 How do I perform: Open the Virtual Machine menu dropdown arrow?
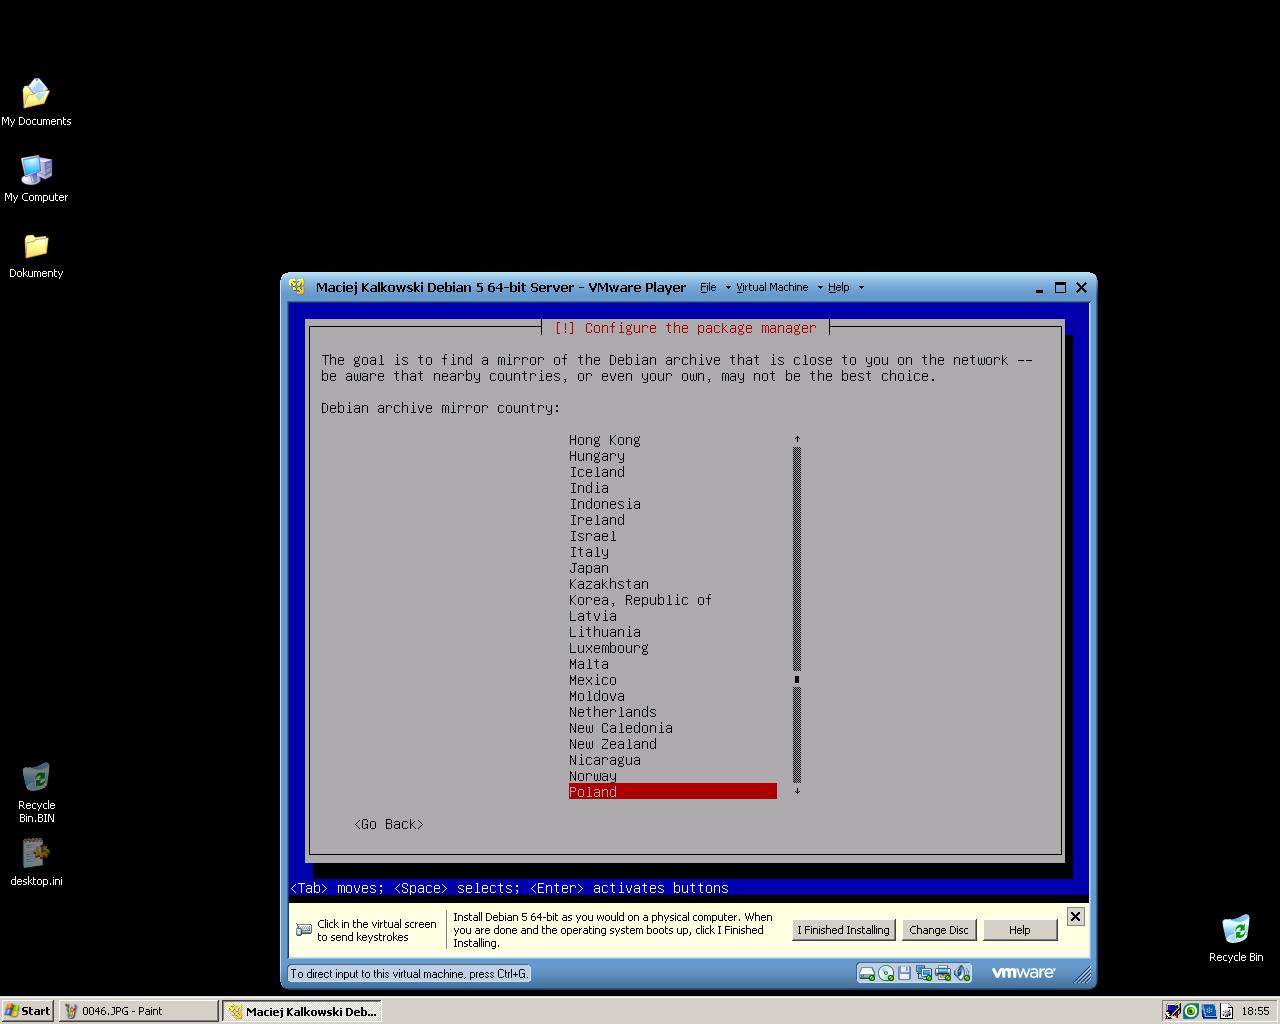click(x=820, y=288)
